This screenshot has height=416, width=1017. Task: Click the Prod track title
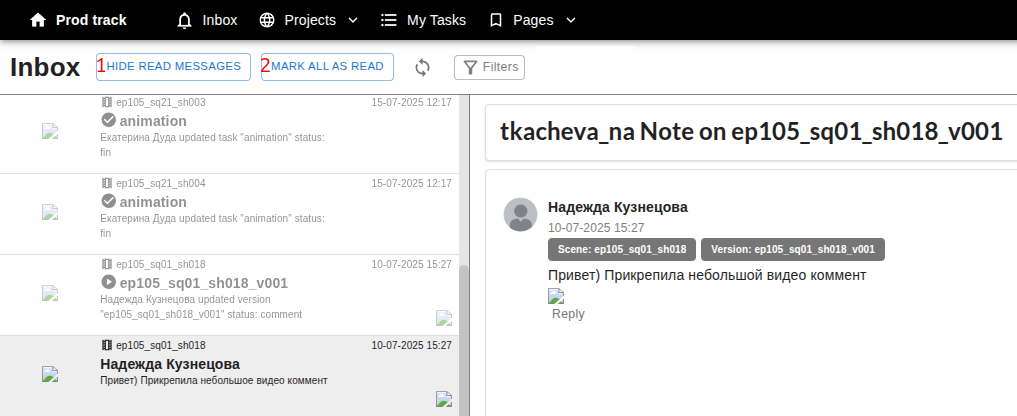[x=91, y=20]
